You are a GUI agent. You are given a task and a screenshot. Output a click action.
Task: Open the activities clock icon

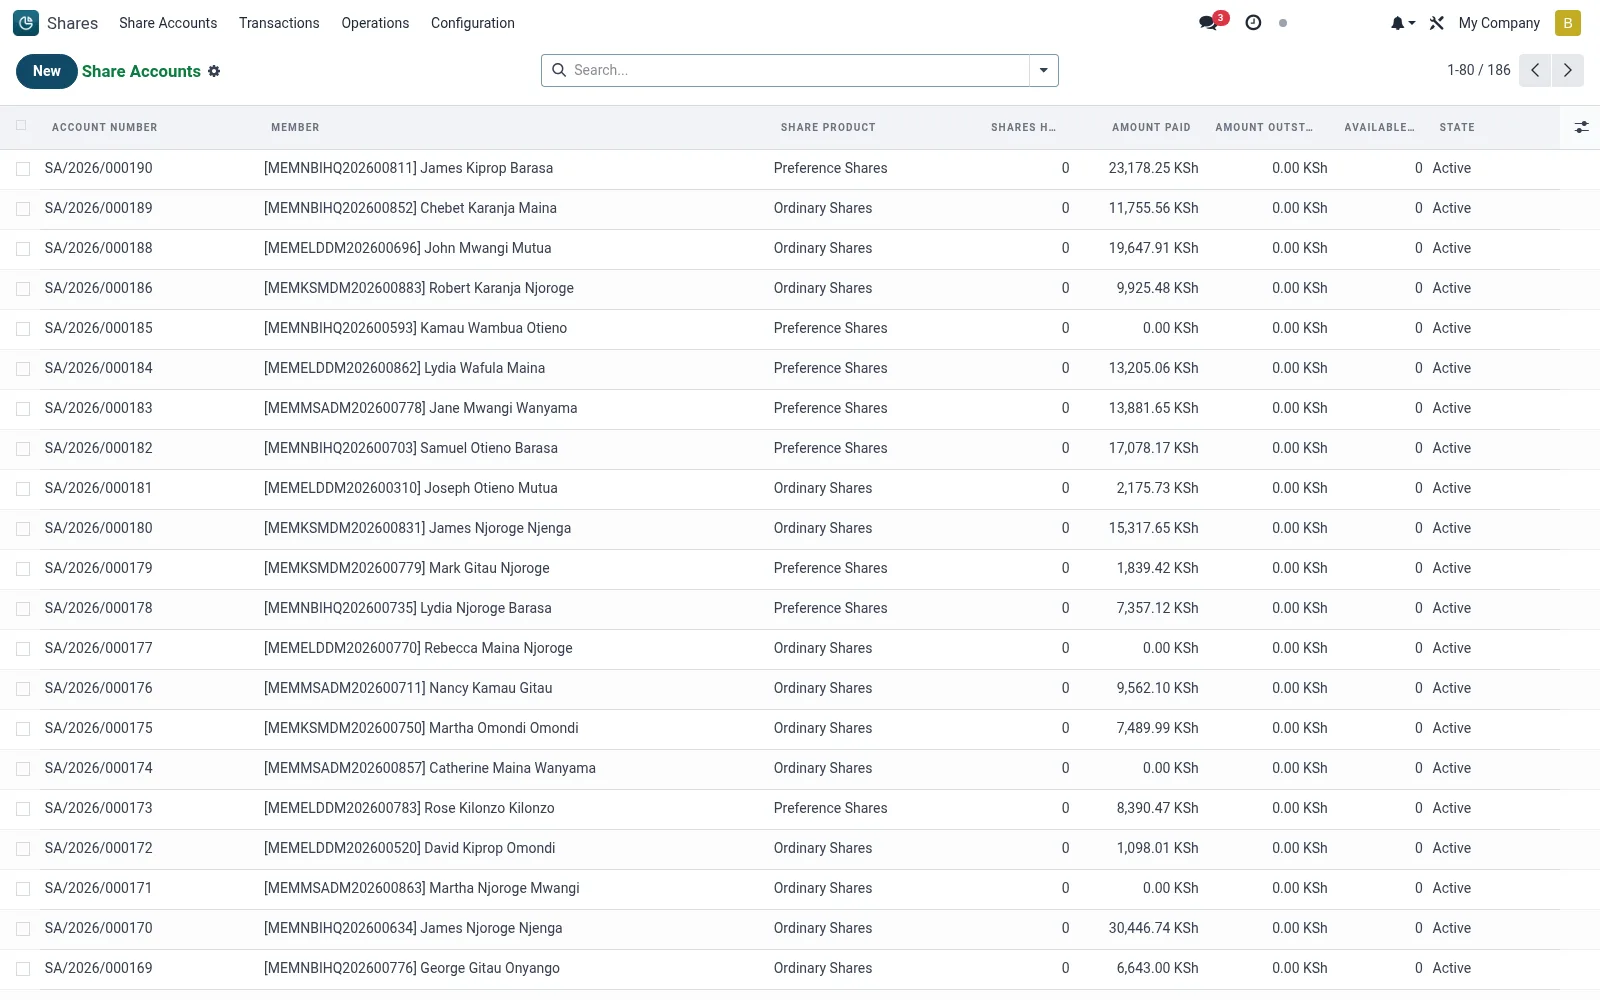pyautogui.click(x=1253, y=23)
